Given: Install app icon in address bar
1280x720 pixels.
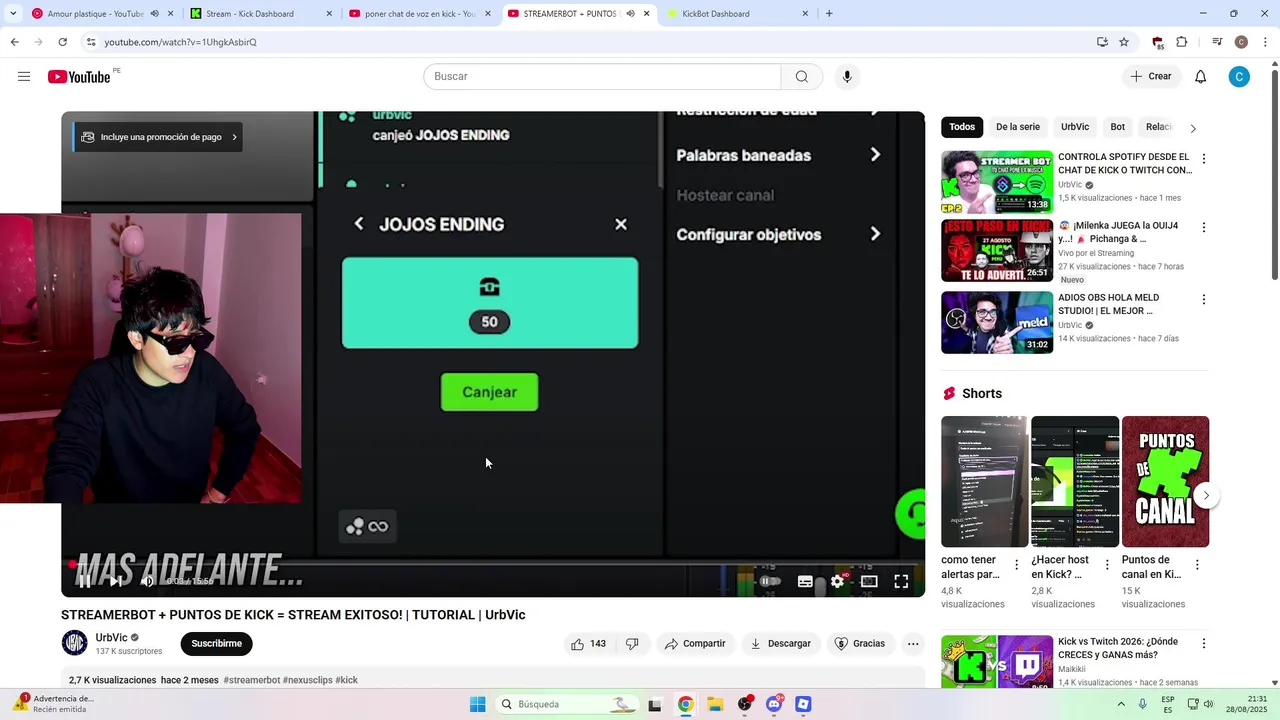Looking at the screenshot, I should 1102,42.
